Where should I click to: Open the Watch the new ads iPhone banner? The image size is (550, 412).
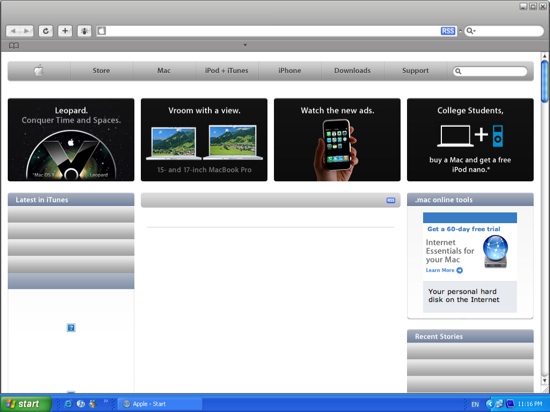pos(337,140)
